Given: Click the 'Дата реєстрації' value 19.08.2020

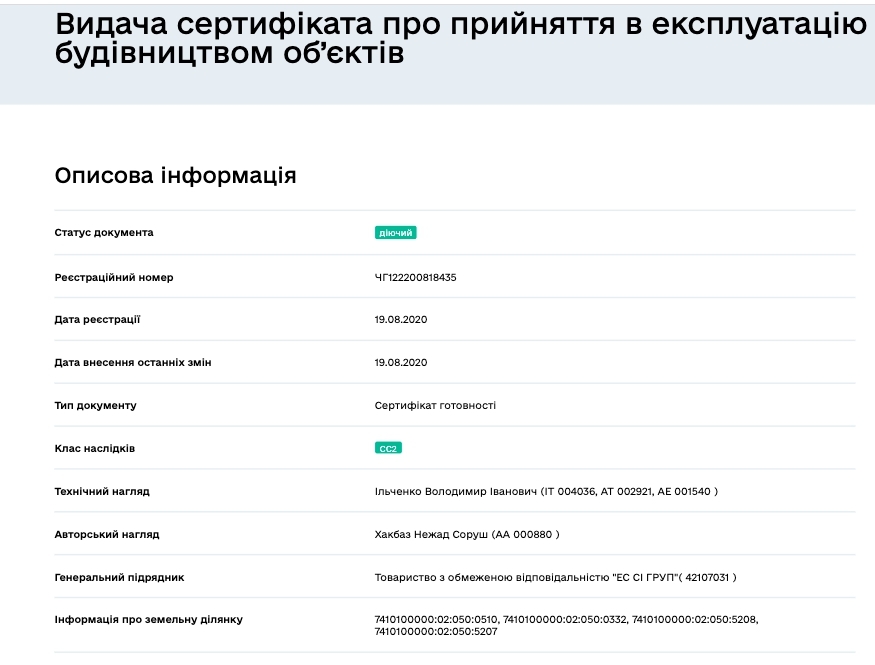Looking at the screenshot, I should pos(401,320).
